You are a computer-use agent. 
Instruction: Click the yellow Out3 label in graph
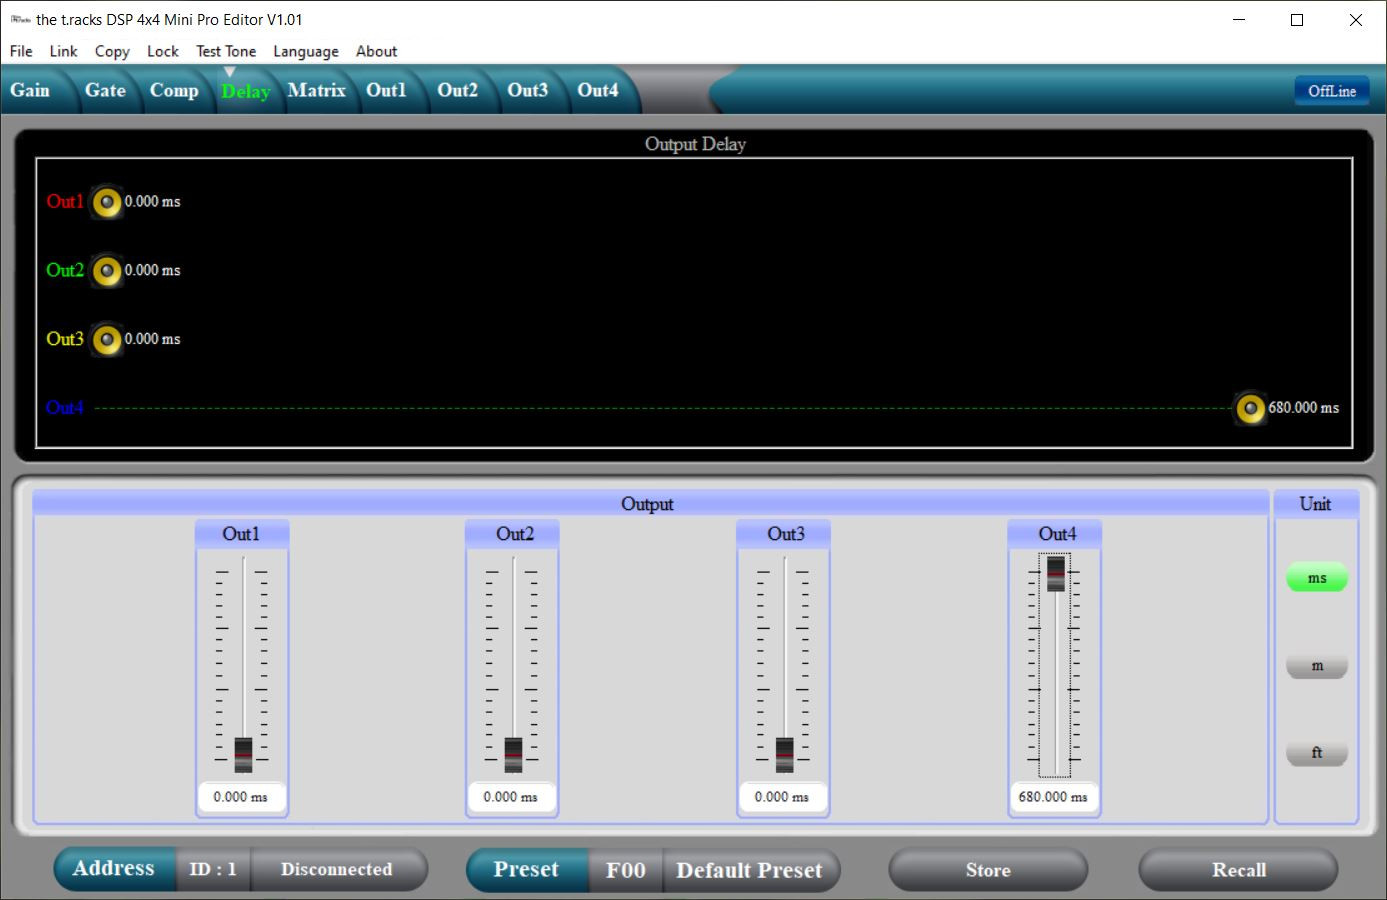[65, 340]
